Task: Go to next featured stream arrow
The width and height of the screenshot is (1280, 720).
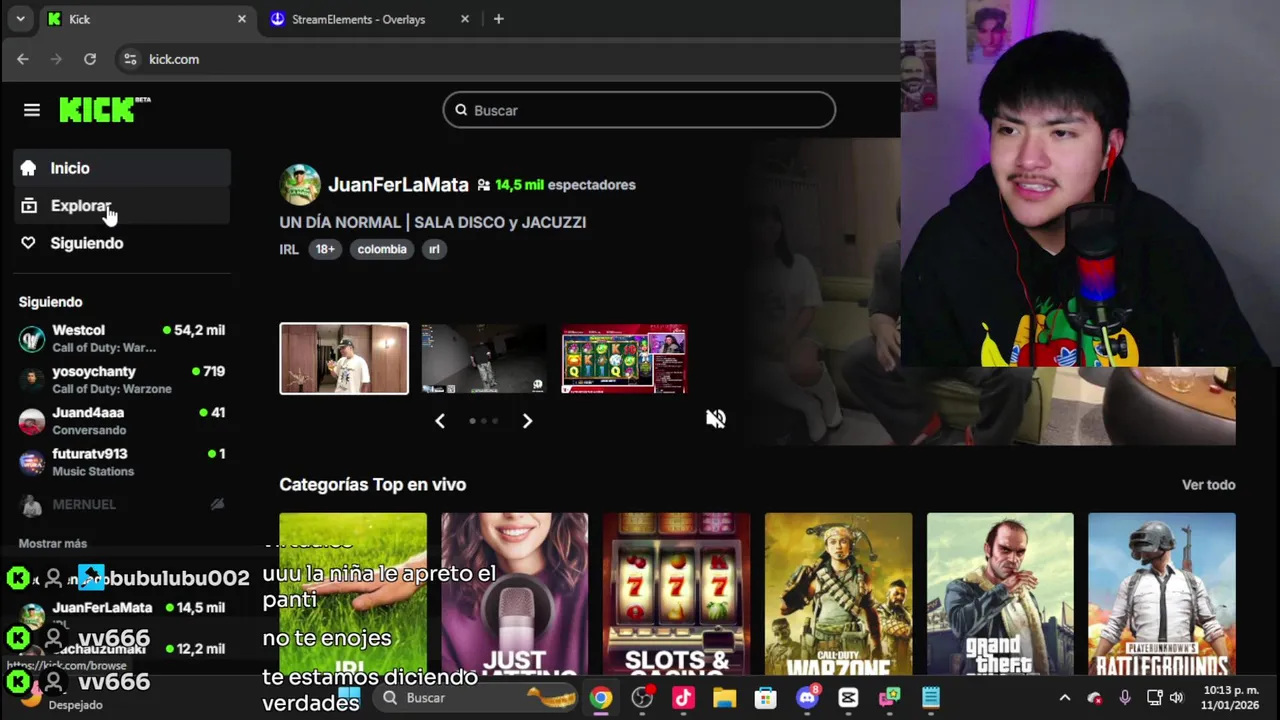Action: coord(527,421)
